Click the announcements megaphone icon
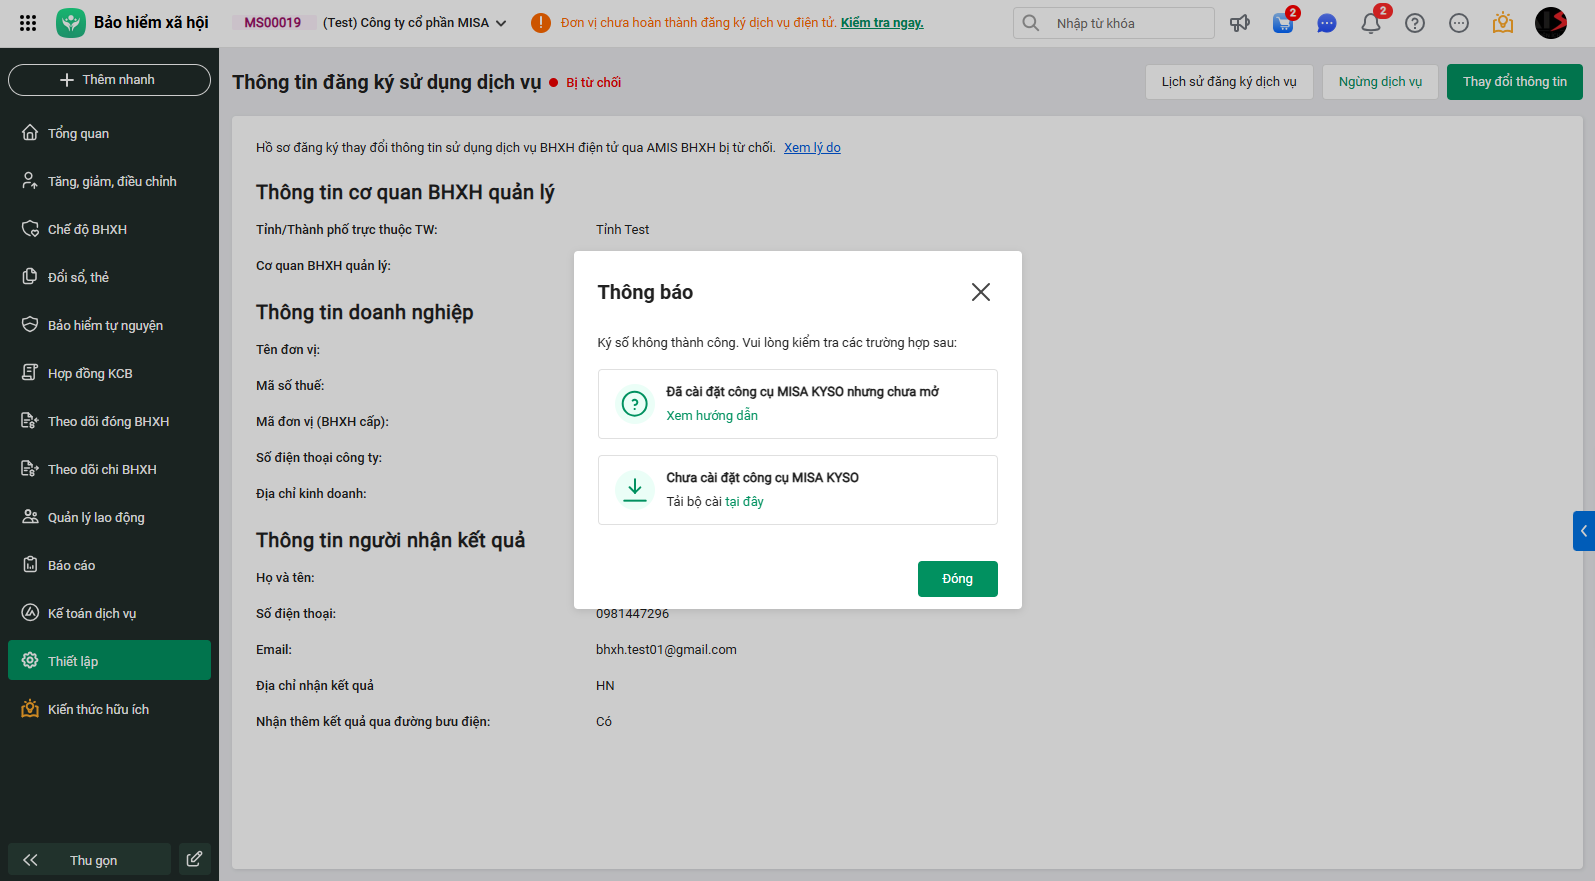 coord(1240,23)
